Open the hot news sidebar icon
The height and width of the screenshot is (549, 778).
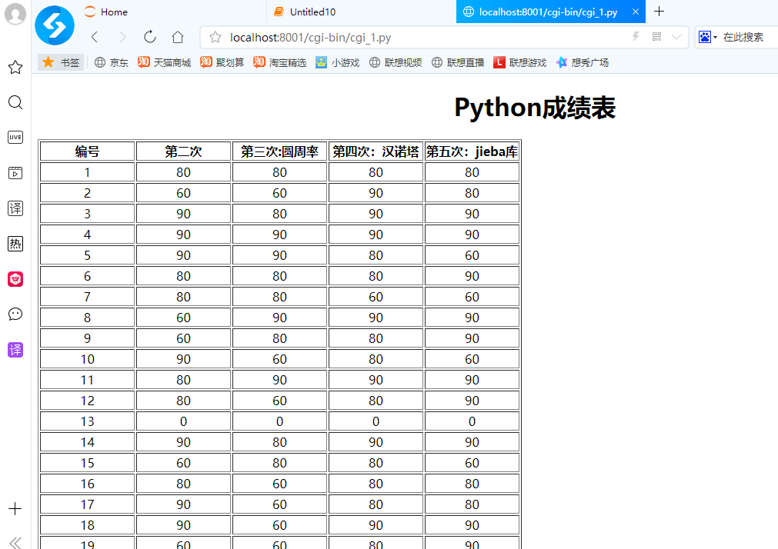[x=15, y=244]
